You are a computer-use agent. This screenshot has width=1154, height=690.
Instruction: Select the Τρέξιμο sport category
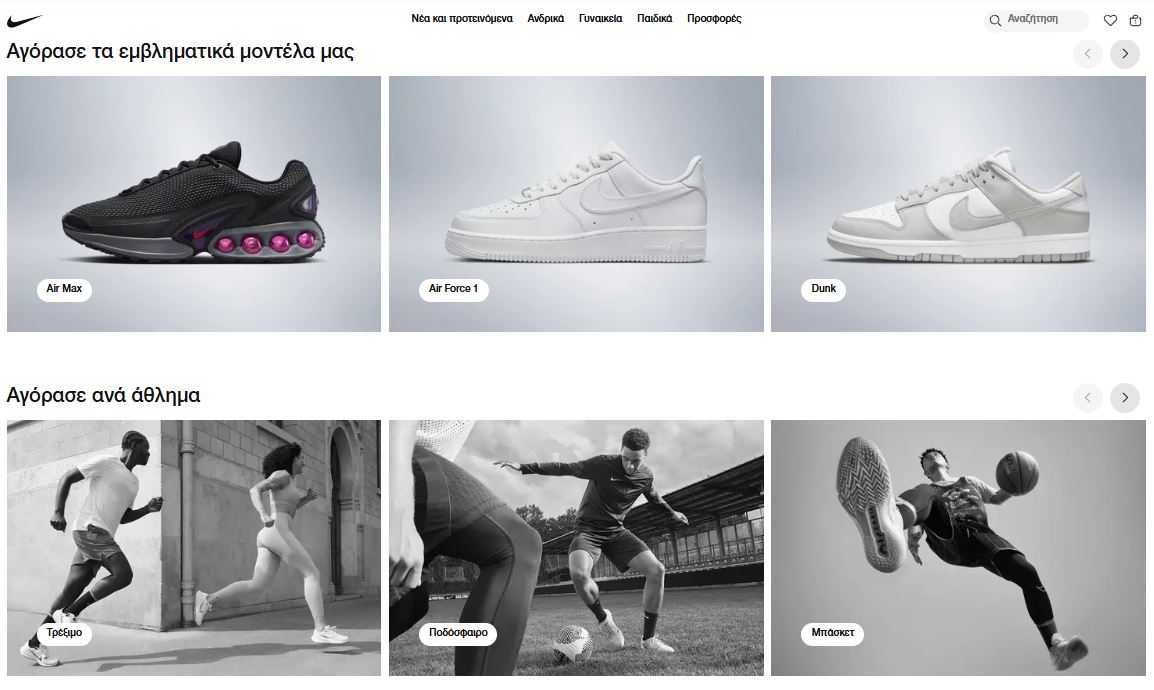pos(64,633)
